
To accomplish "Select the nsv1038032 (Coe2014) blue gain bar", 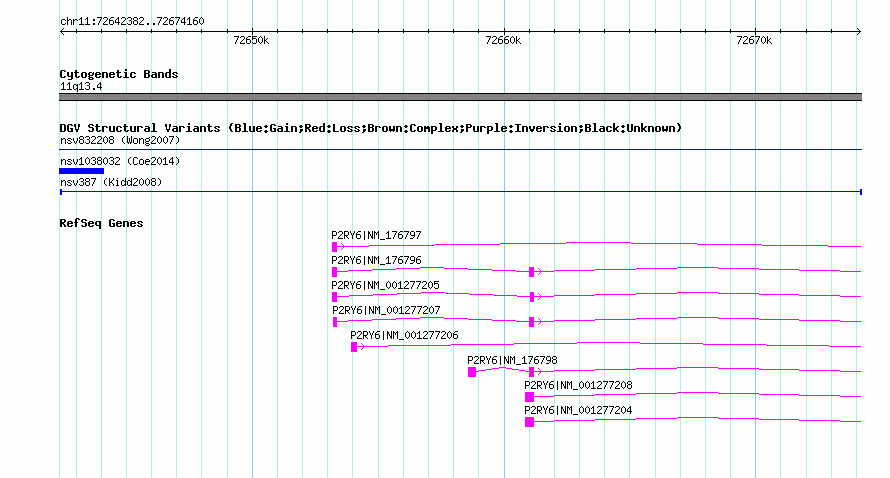I will point(82,171).
